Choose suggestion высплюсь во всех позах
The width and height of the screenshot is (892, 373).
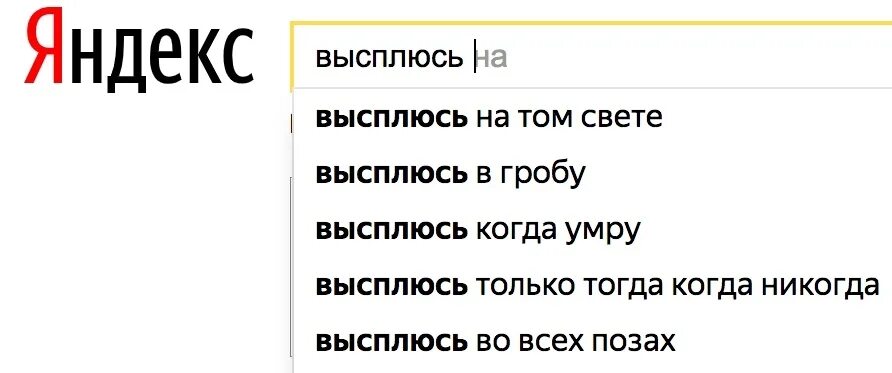(x=593, y=341)
